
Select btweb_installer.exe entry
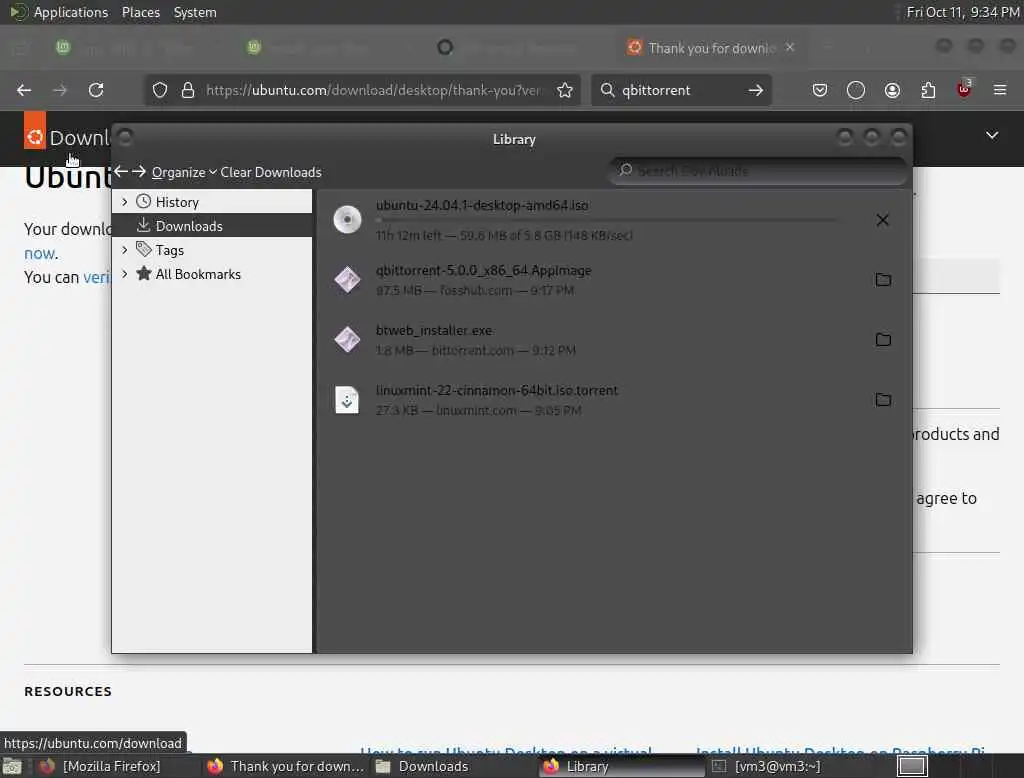(x=614, y=340)
